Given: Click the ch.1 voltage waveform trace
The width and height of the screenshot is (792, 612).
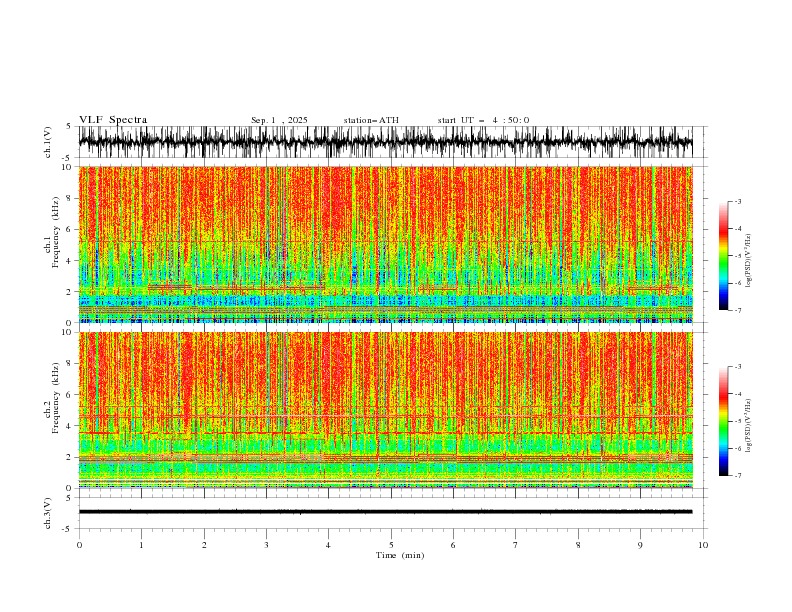Looking at the screenshot, I should click(x=385, y=142).
